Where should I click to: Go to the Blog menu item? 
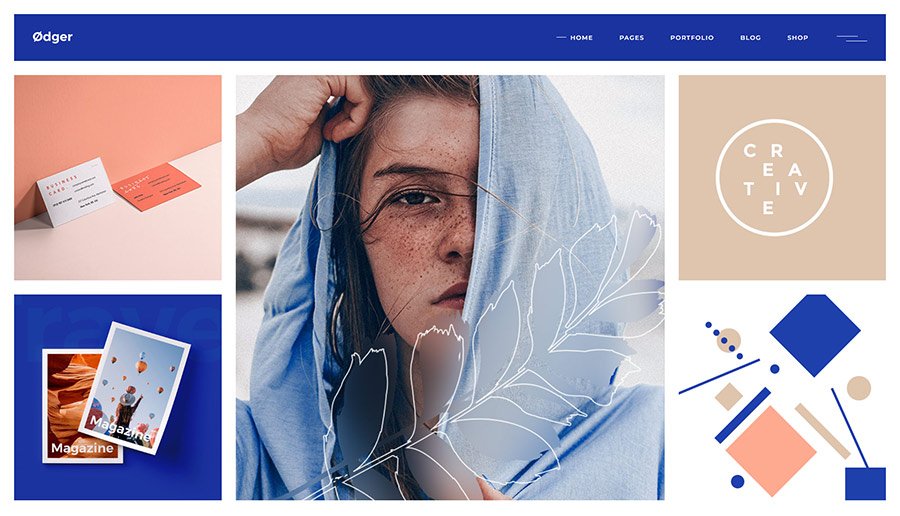[750, 38]
